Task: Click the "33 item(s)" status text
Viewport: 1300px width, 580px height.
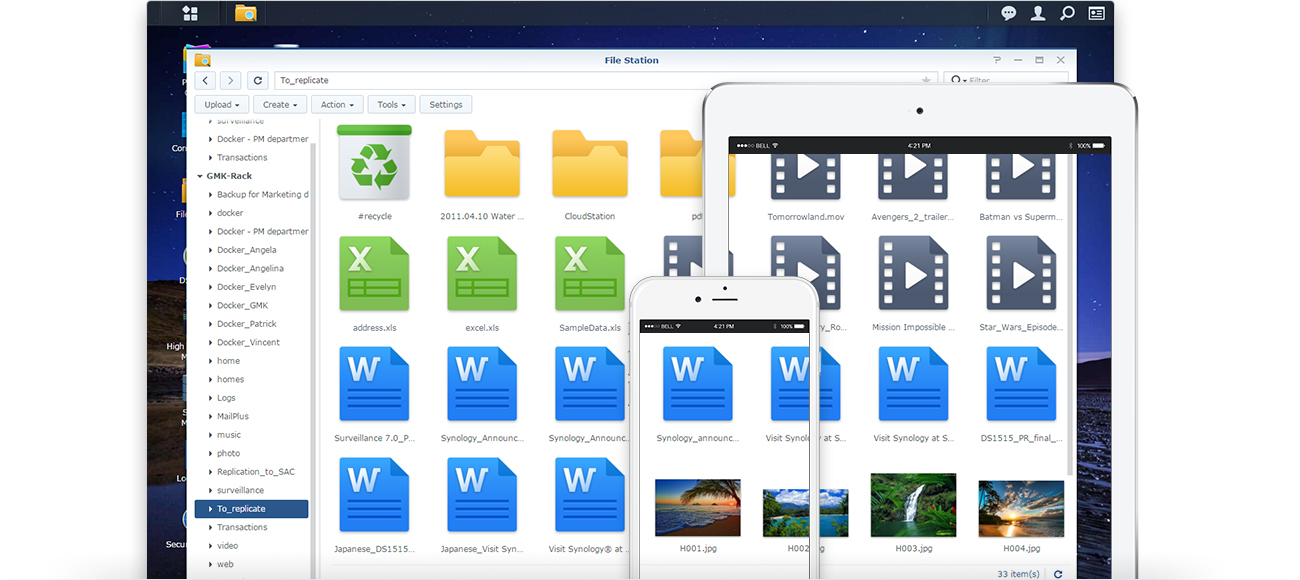Action: coord(1018,574)
